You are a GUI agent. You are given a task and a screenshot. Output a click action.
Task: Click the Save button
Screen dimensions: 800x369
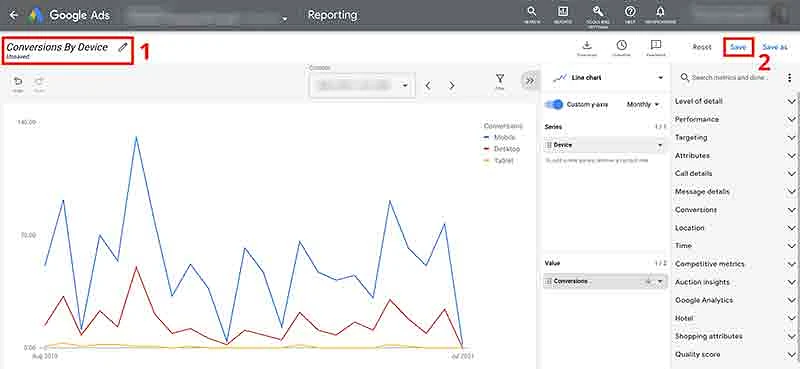[738, 47]
